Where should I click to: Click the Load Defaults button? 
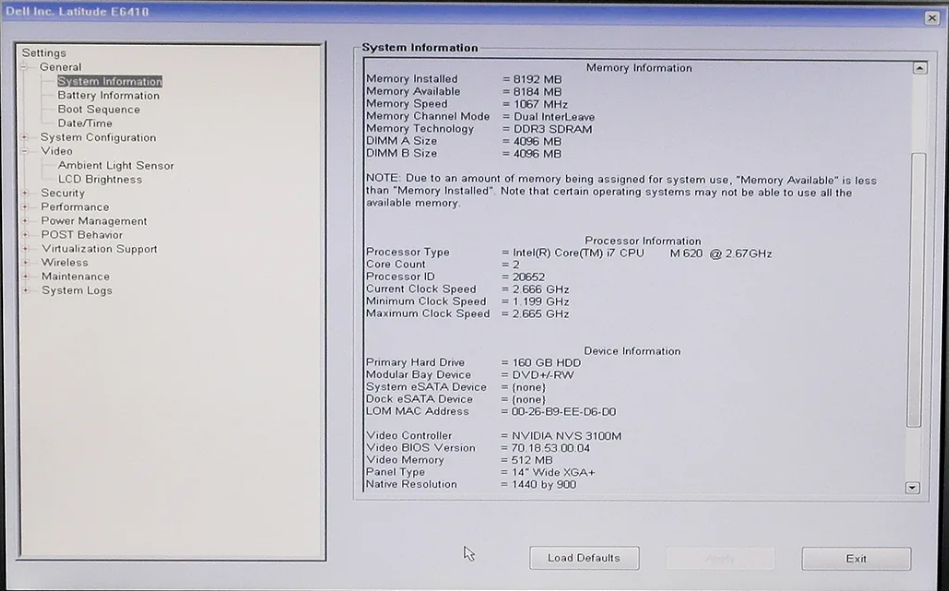pyautogui.click(x=584, y=558)
